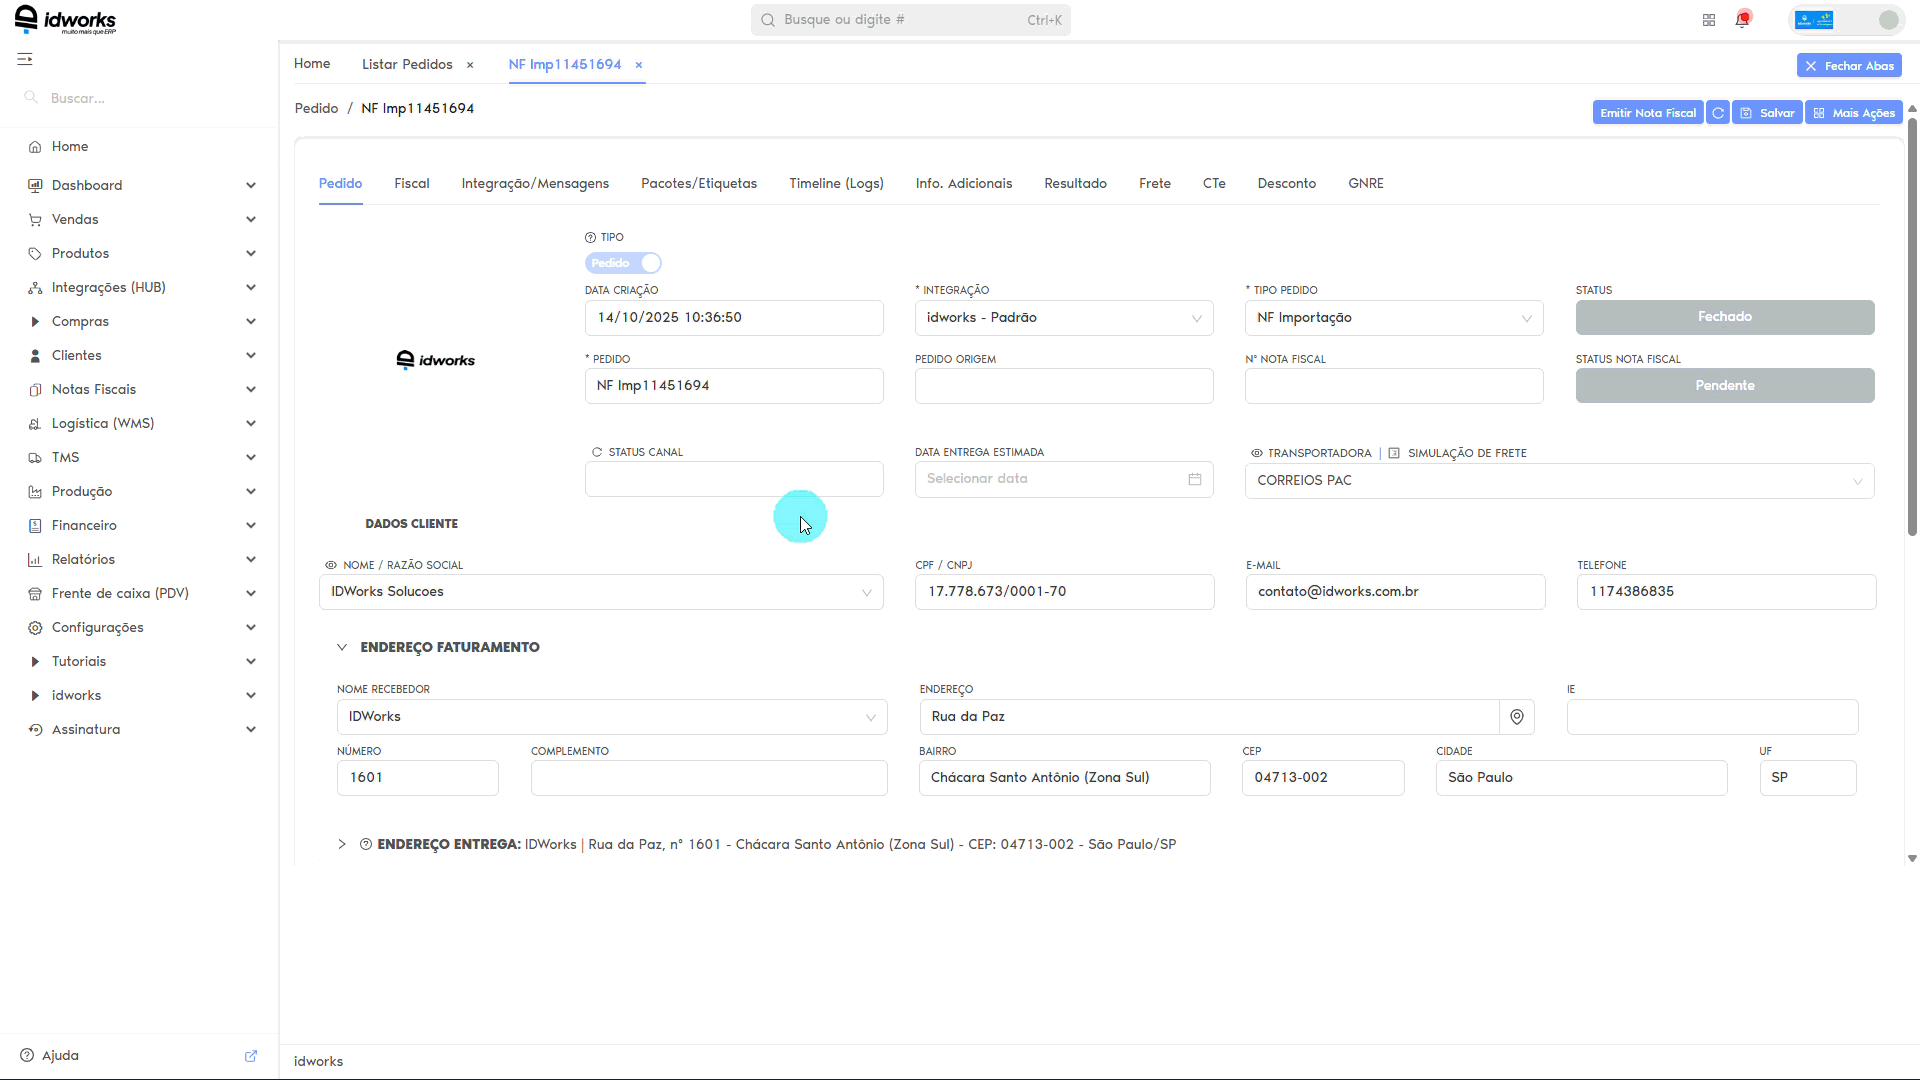Open the Listar Pedidos page tab
This screenshot has width=1920, height=1080.
407,64
